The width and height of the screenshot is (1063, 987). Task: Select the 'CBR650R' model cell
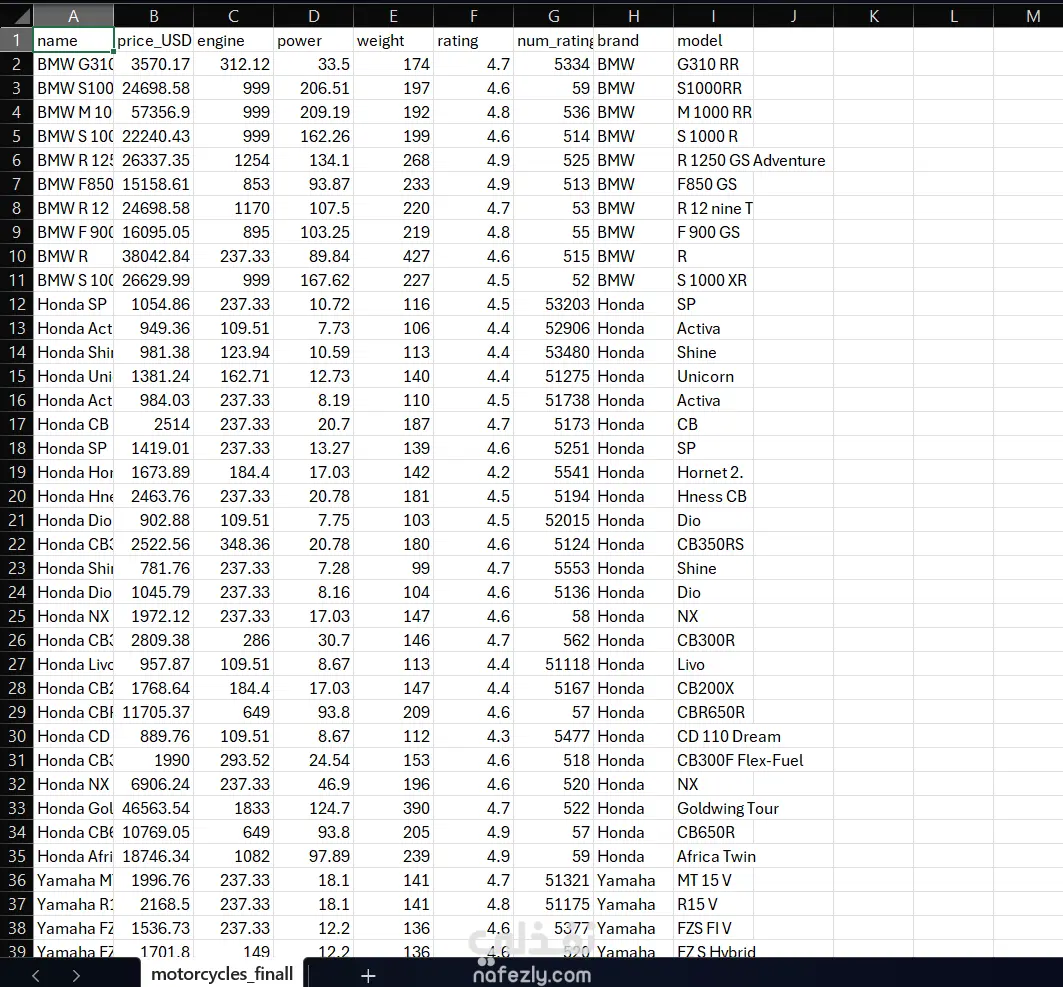tap(713, 712)
